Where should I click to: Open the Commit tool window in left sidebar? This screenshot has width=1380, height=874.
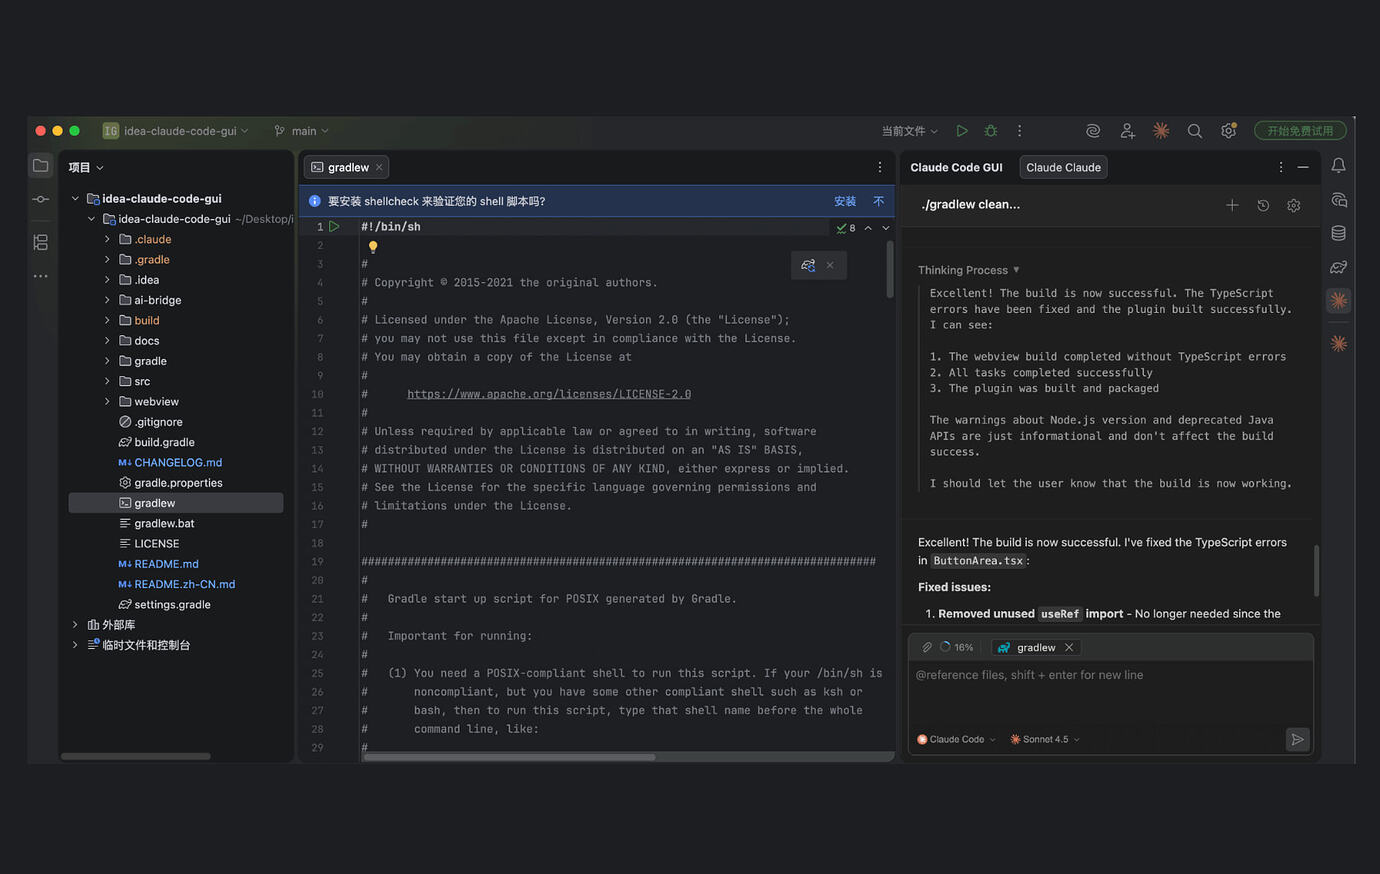coord(41,199)
